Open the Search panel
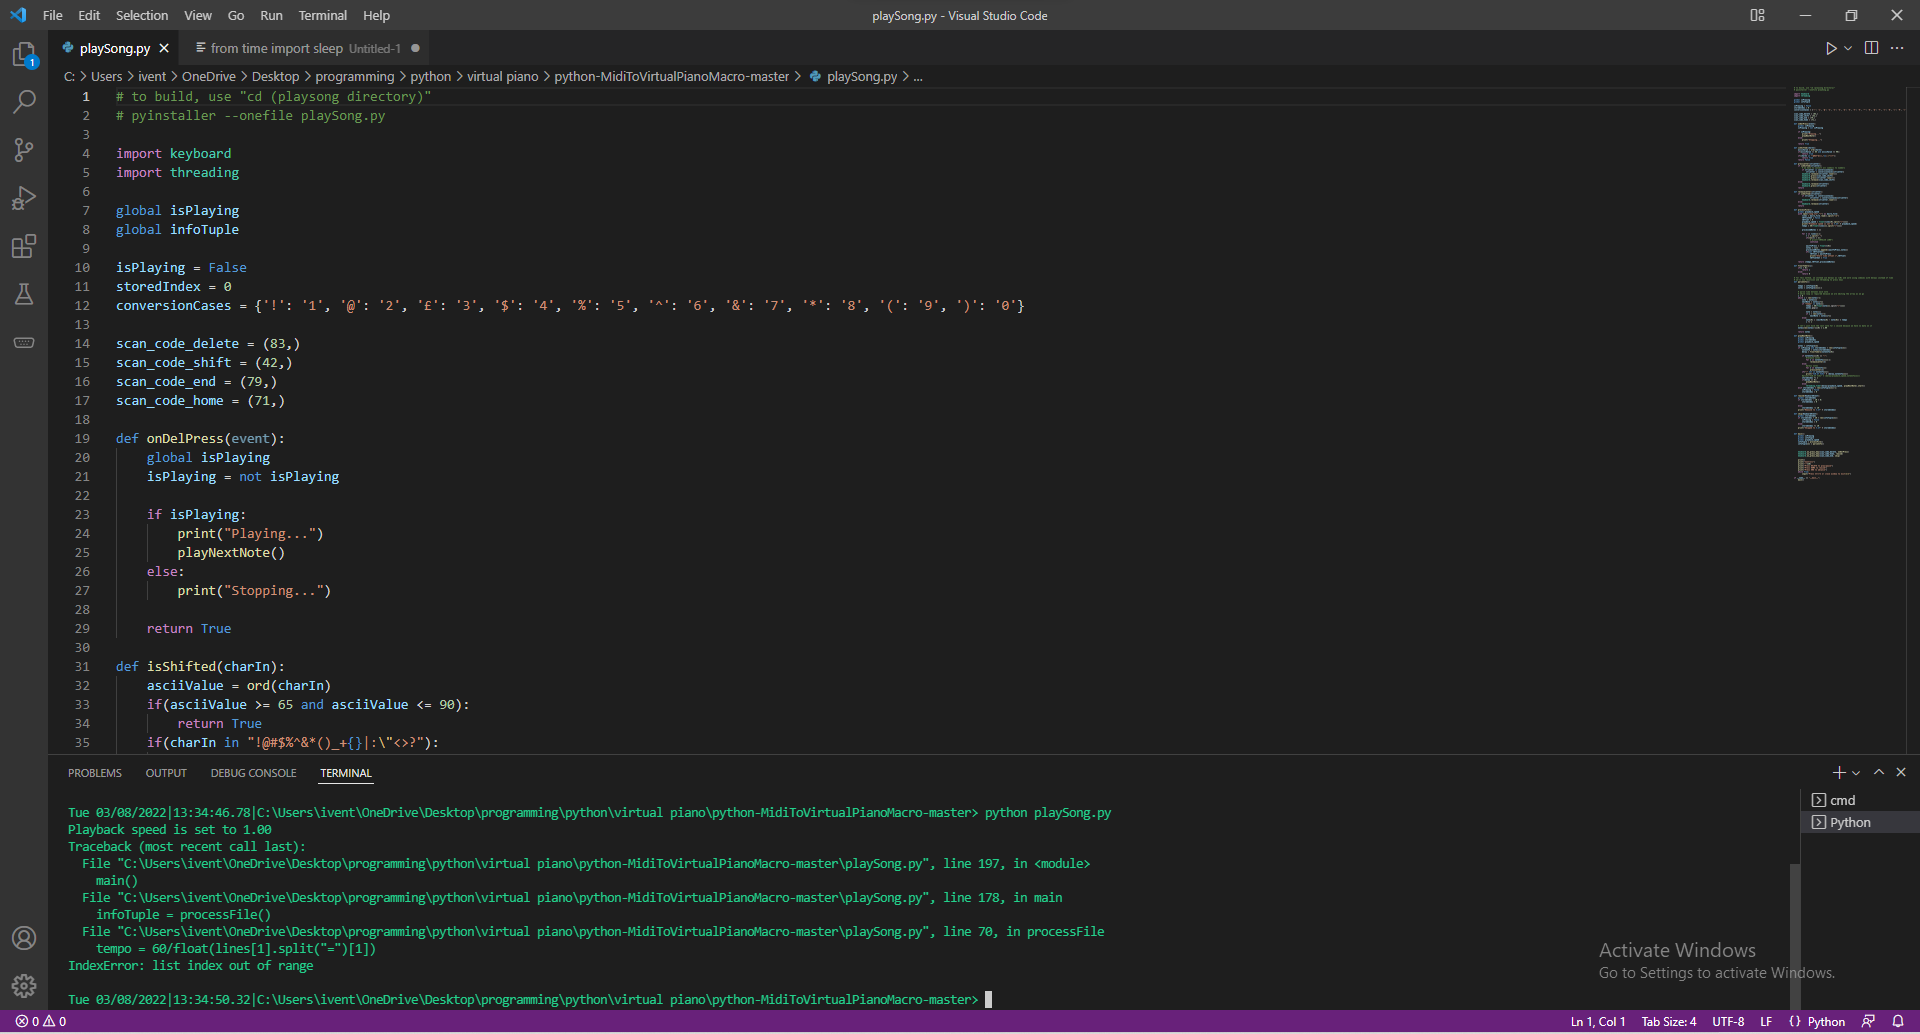1920x1034 pixels. point(24,101)
